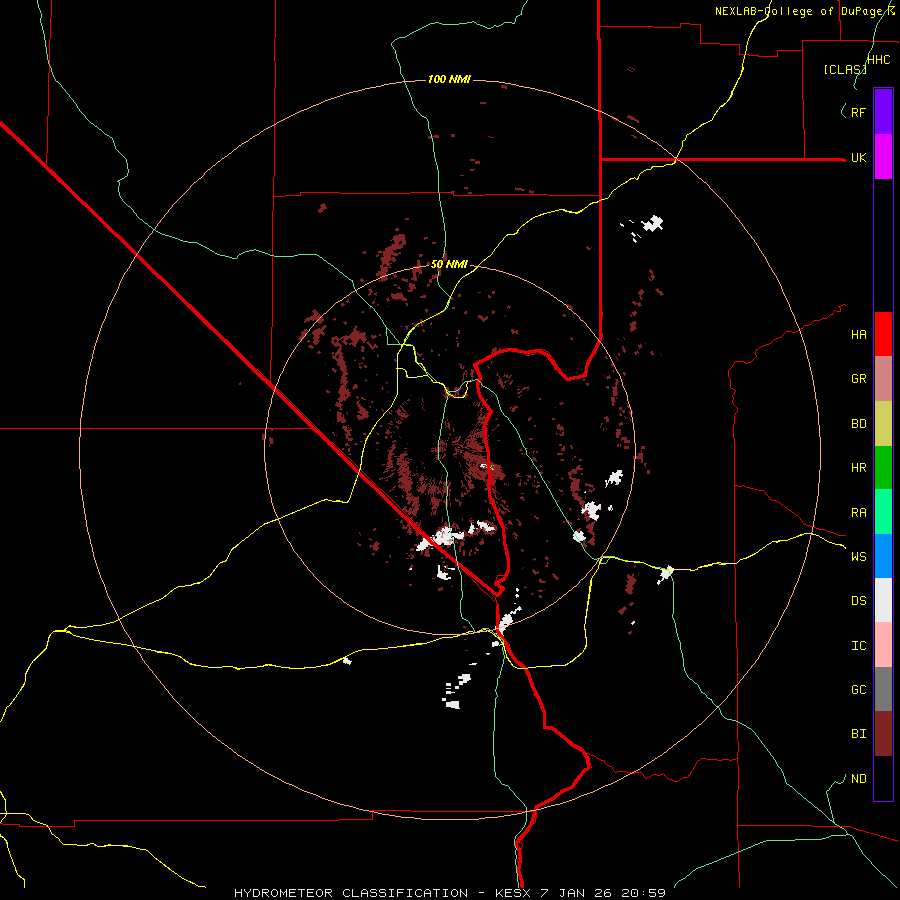Screen dimensions: 900x900
Task: Click the ND legend label
Action: tap(858, 778)
